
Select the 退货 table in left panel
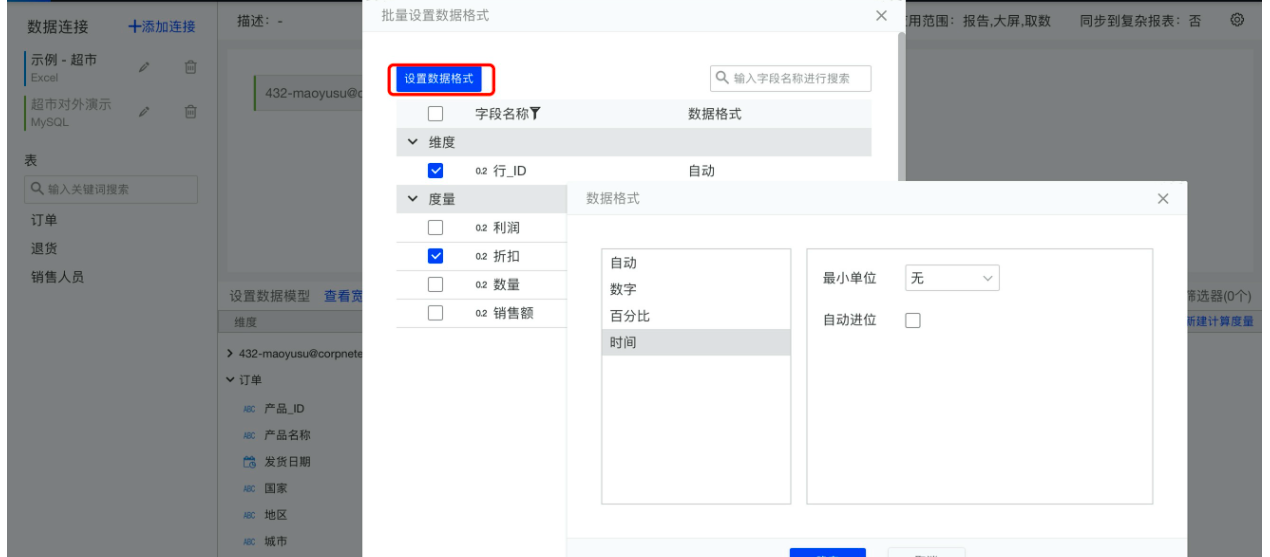(x=46, y=249)
